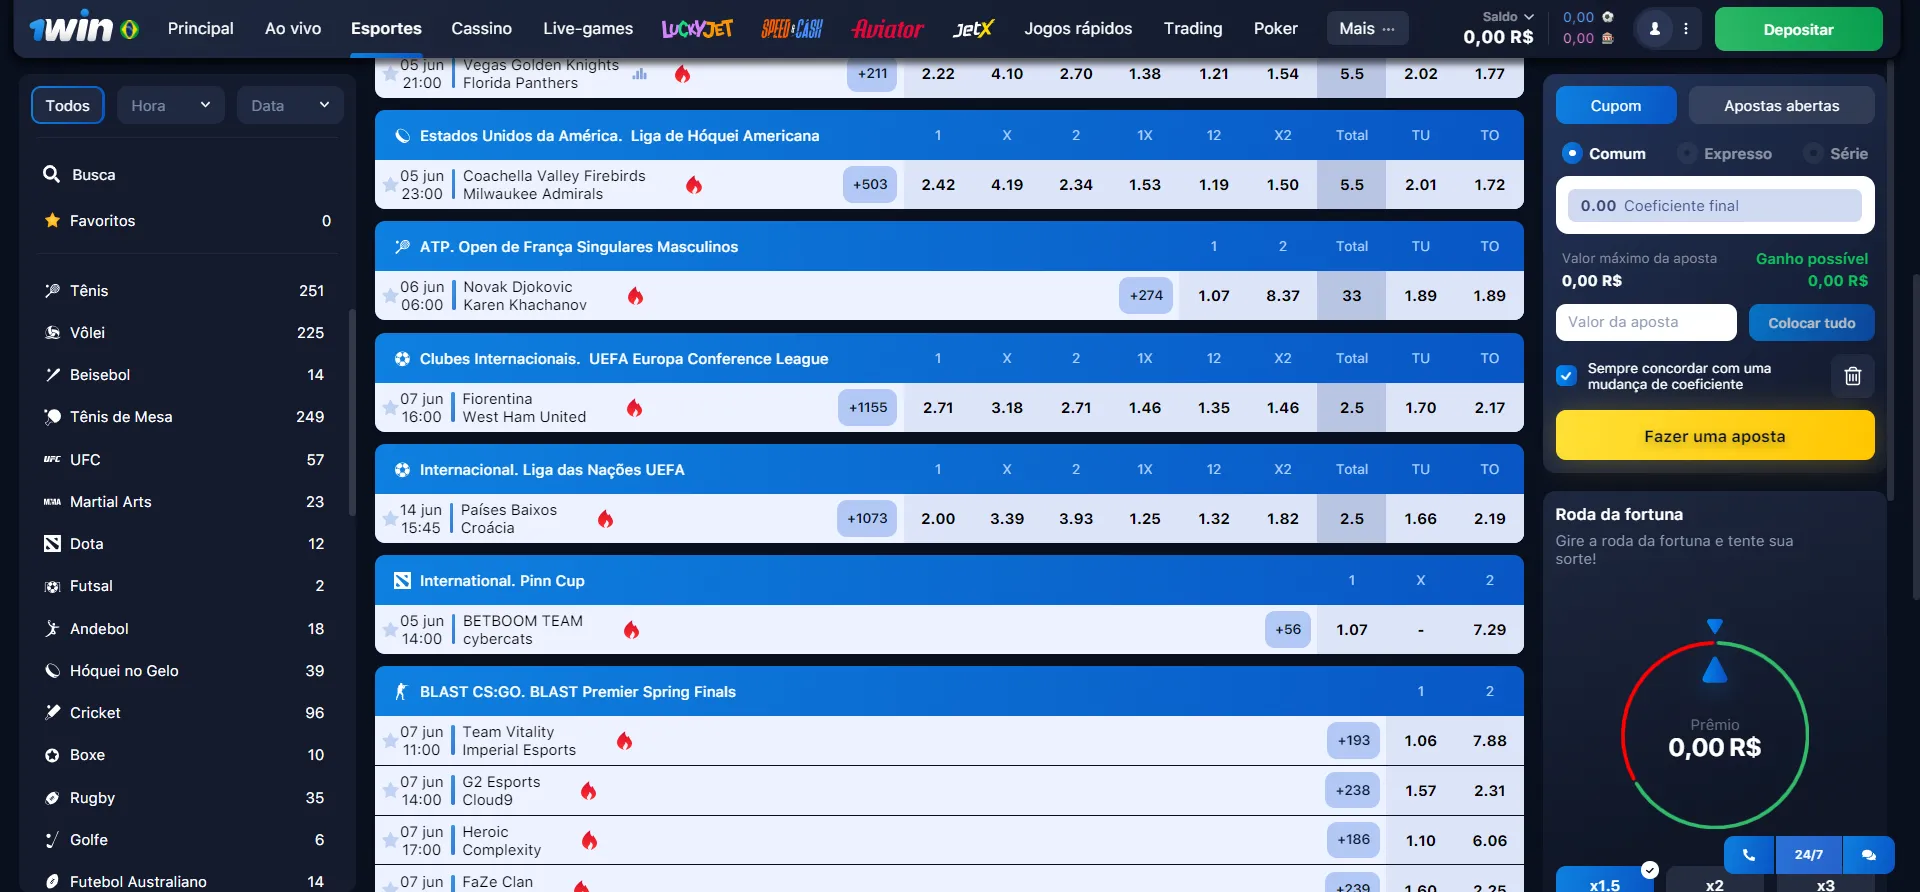Expand +274 markets for Djokovic match
This screenshot has height=892, width=1920.
point(1146,296)
